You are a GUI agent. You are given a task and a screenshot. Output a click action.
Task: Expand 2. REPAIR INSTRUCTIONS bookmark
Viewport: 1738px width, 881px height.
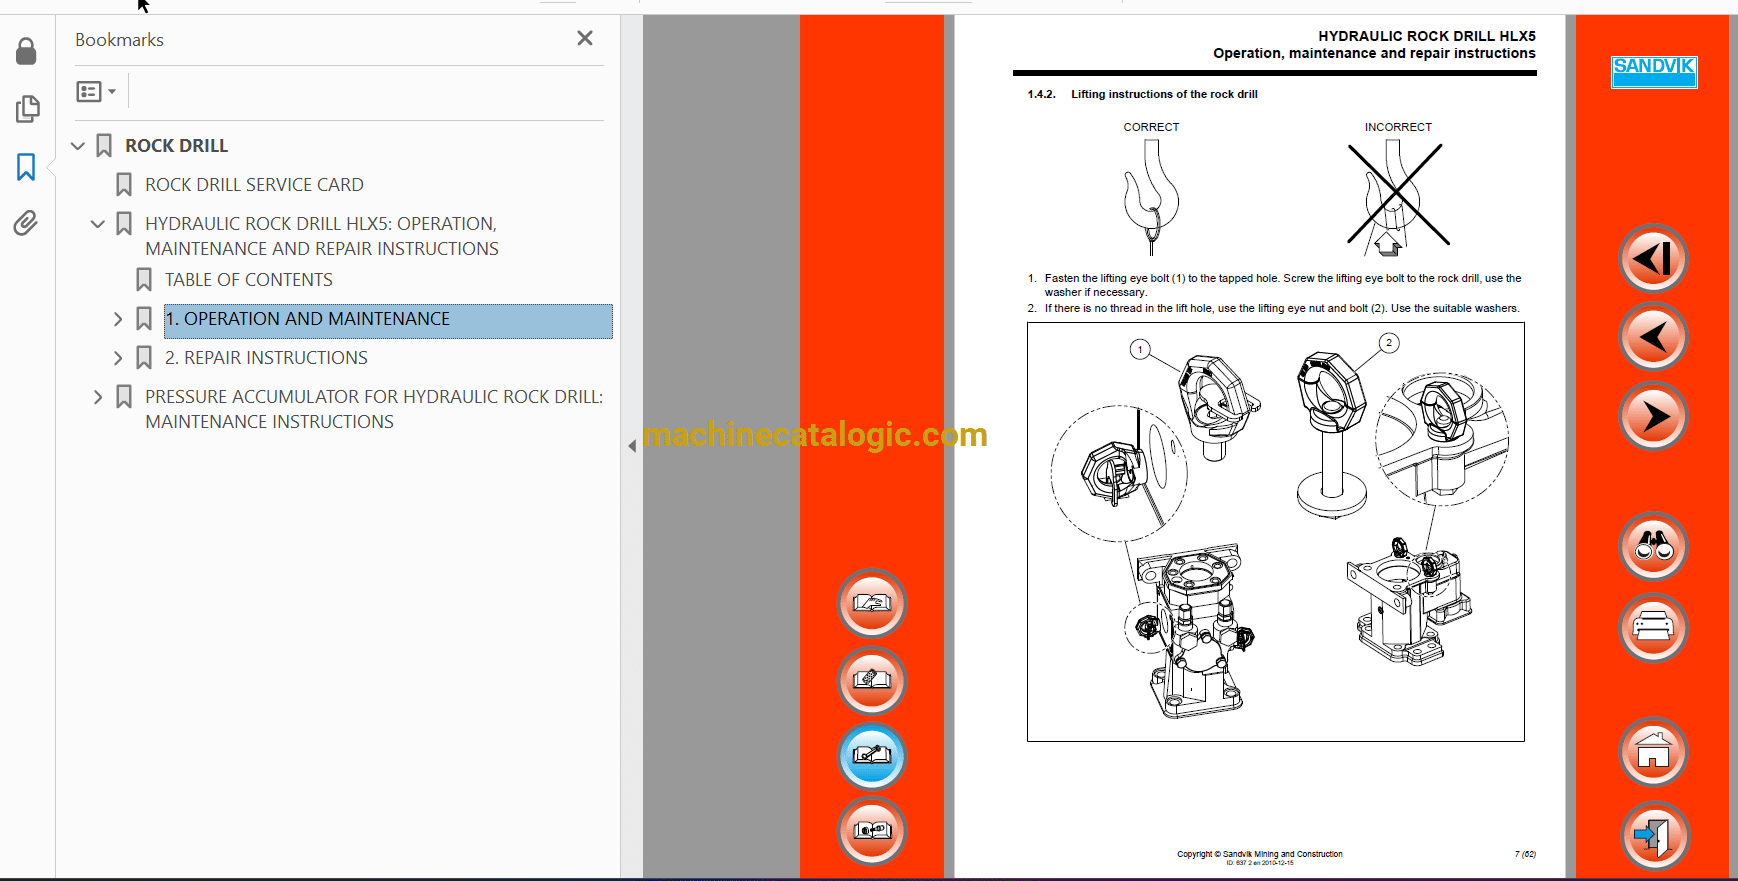pos(118,358)
